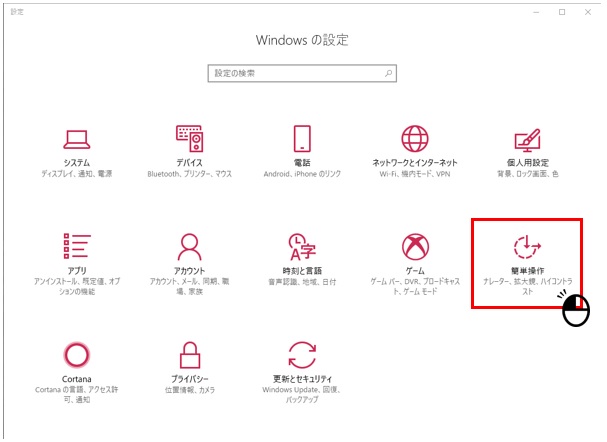Open the 時刻と言語 clock icon
Viewport: 607px width, 442px height.
point(302,247)
